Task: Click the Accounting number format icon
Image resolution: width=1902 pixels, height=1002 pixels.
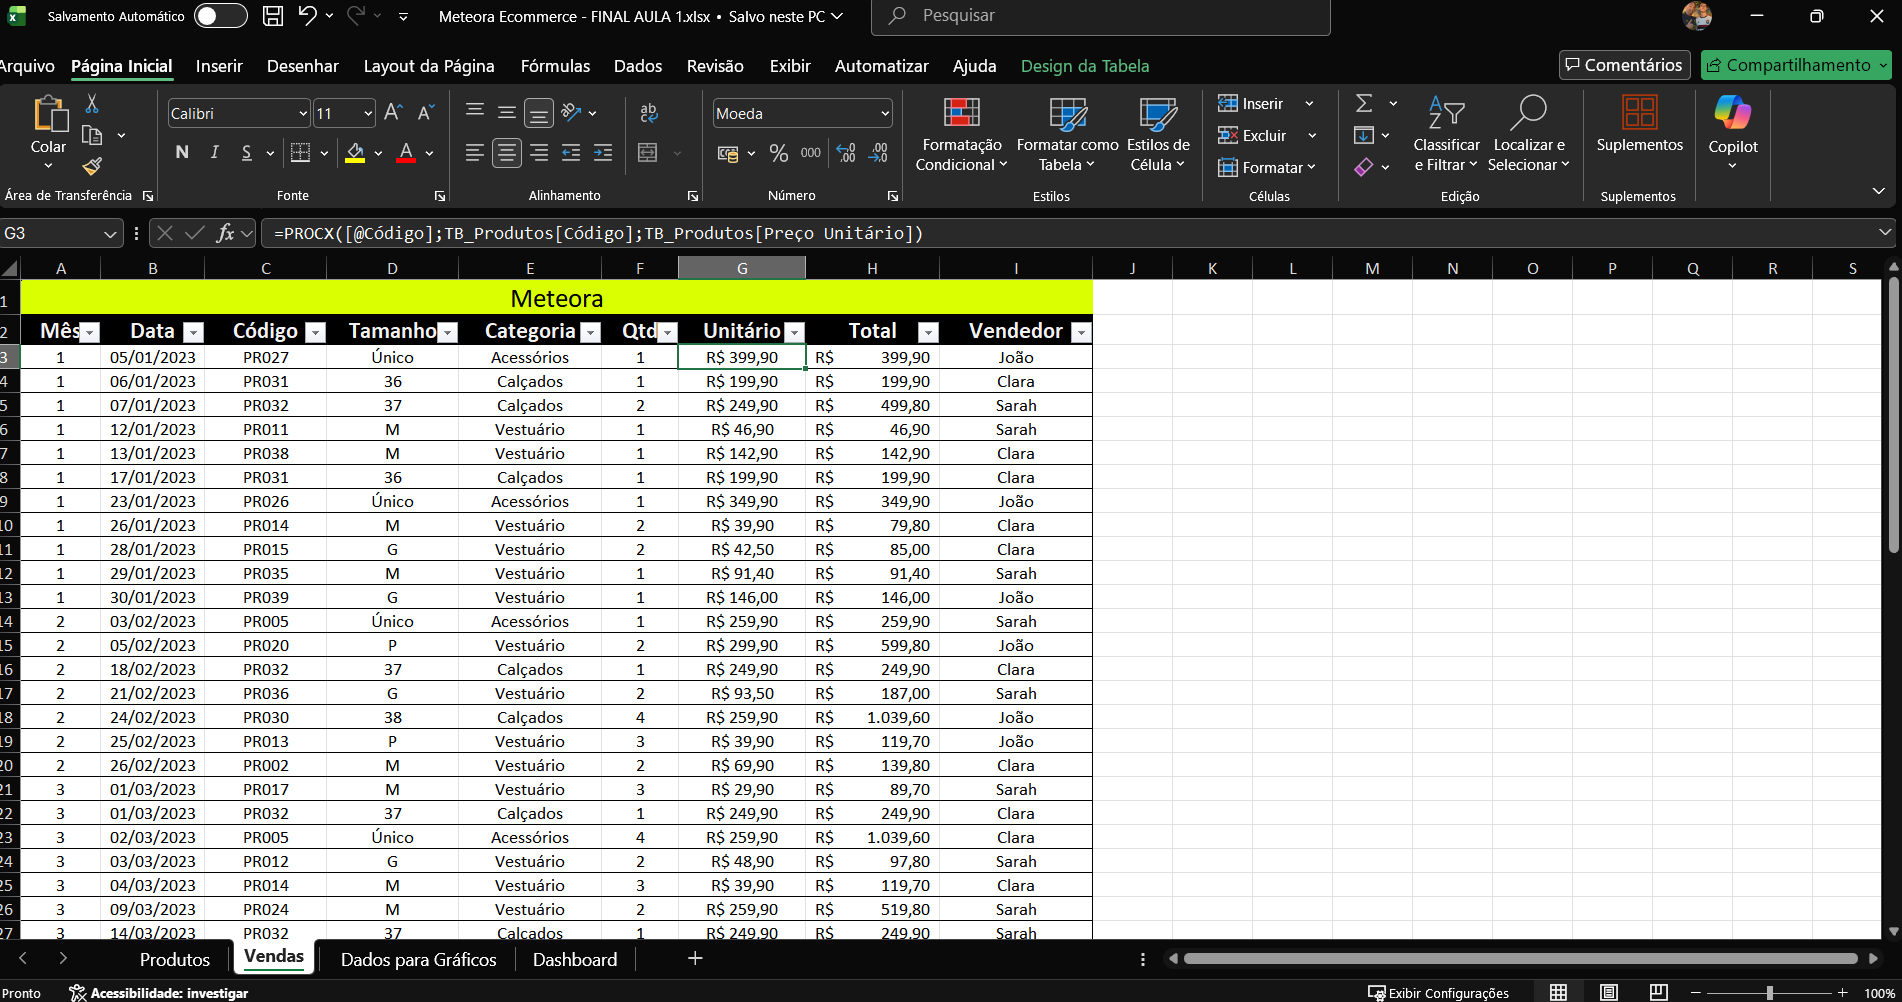Action: tap(728, 153)
